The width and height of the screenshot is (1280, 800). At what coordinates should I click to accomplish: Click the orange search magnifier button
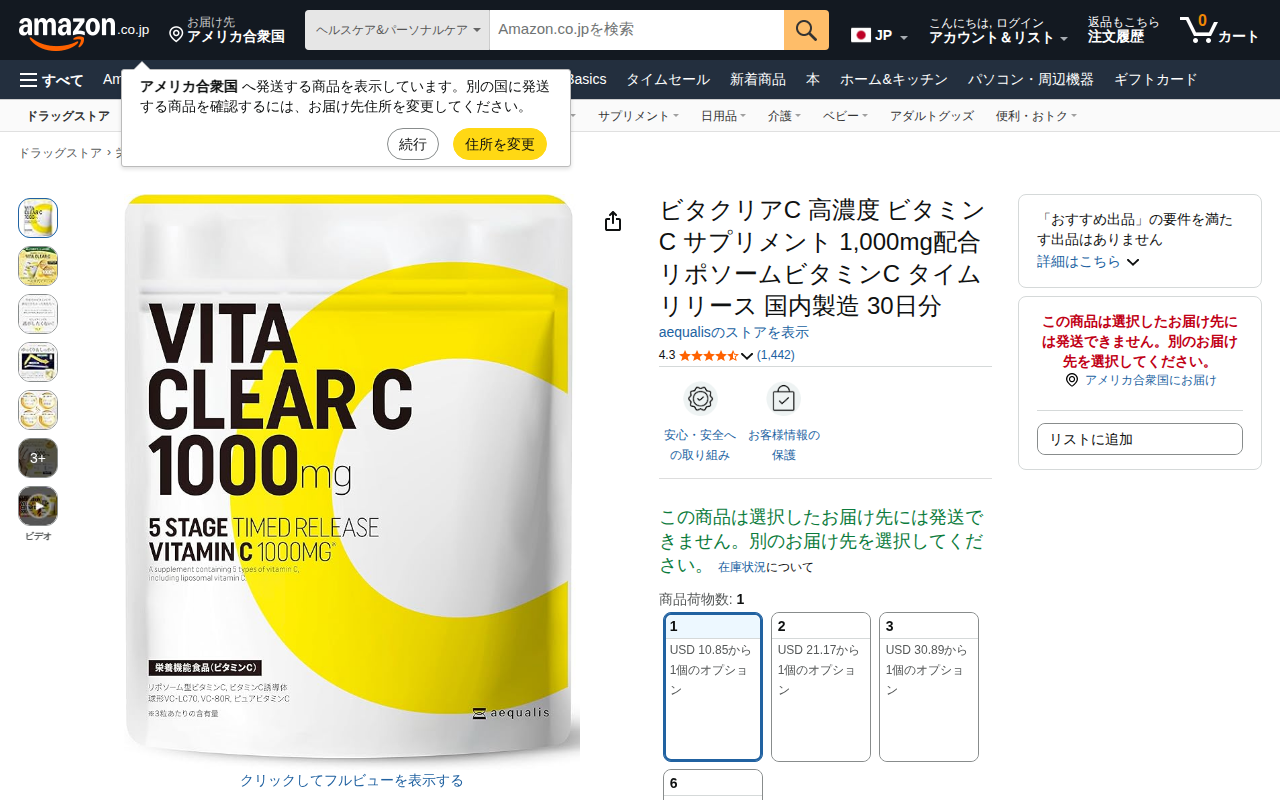pos(806,30)
